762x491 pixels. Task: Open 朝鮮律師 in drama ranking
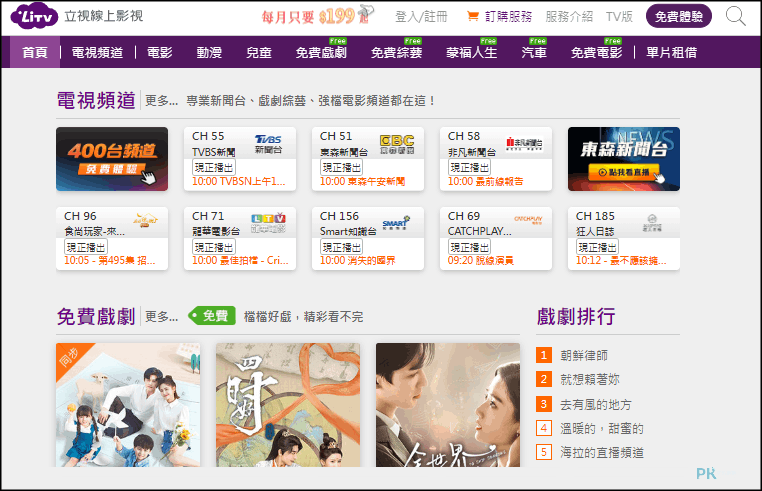(x=584, y=355)
